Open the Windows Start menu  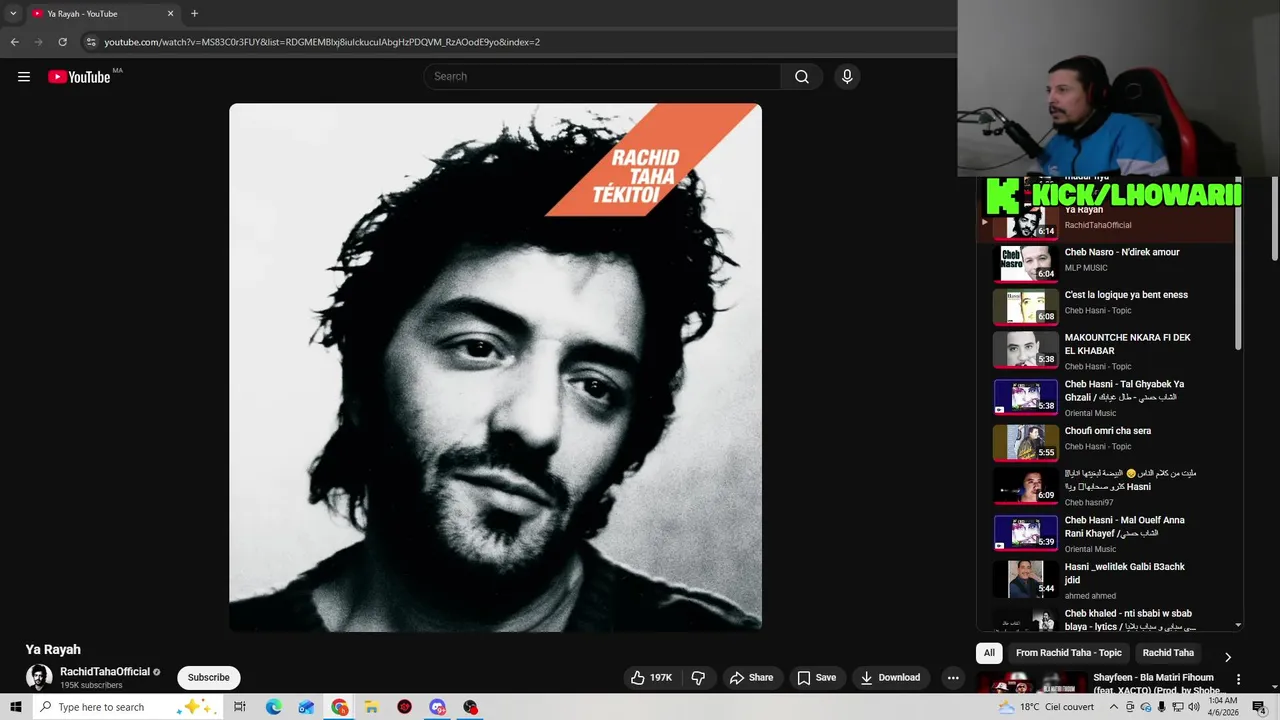coord(15,707)
